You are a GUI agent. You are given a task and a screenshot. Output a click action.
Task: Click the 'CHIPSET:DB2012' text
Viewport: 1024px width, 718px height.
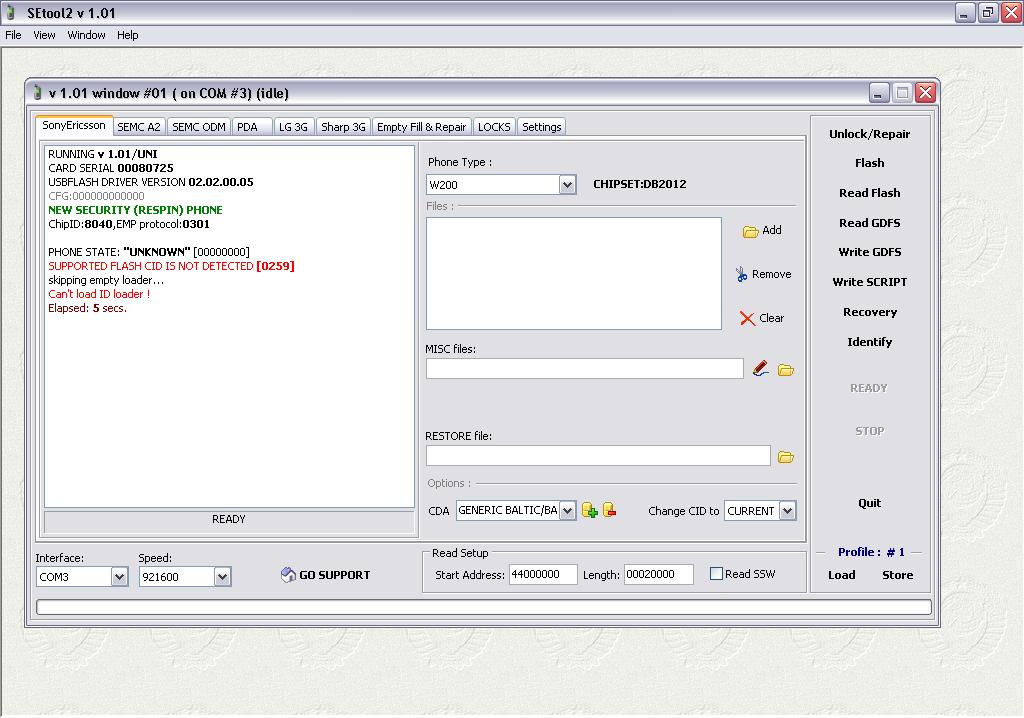pyautogui.click(x=639, y=184)
